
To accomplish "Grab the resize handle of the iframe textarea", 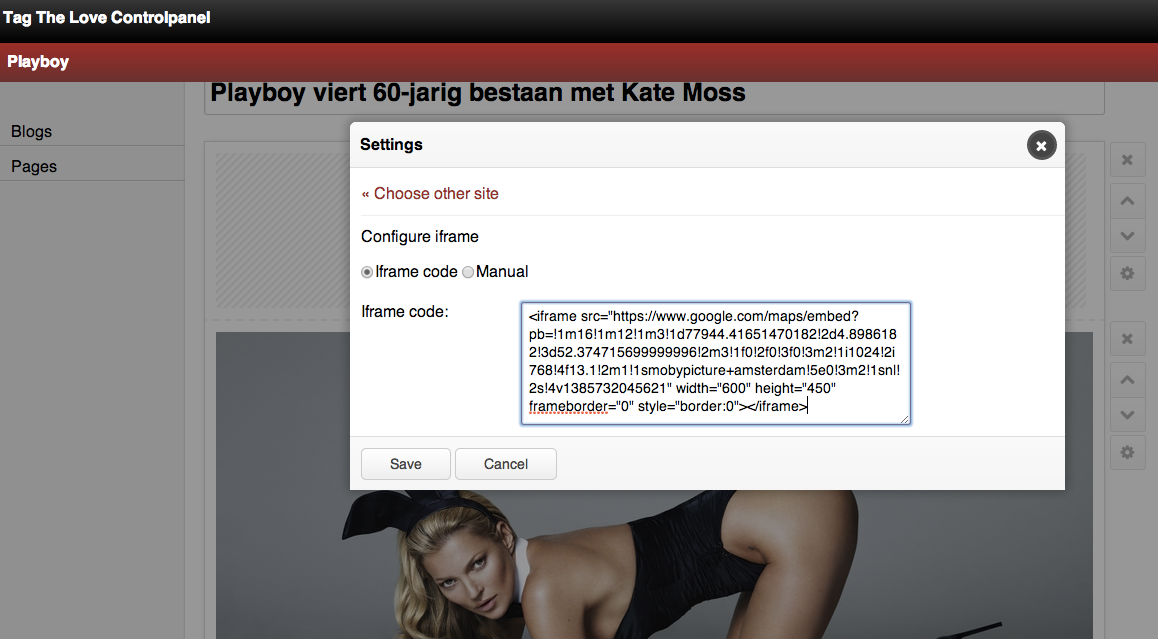I will 905,419.
